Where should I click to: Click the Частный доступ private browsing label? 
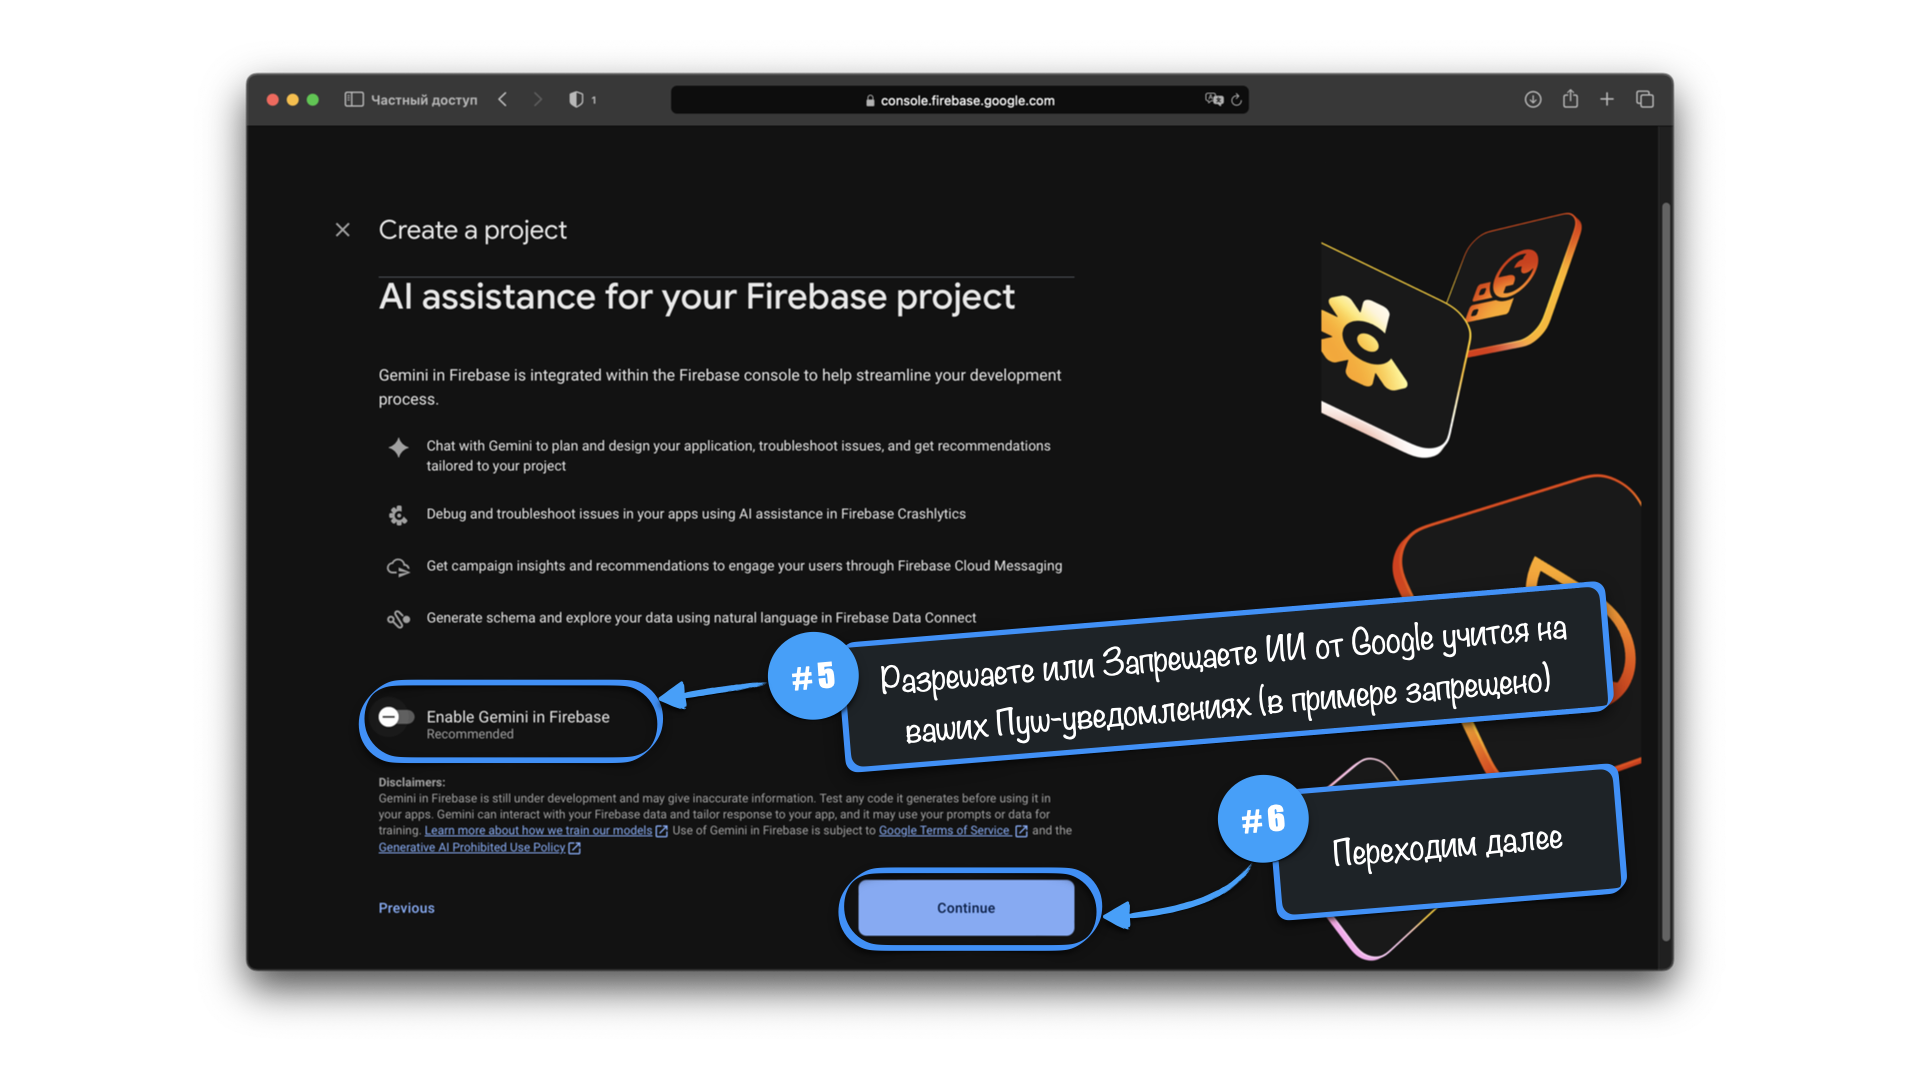point(424,100)
